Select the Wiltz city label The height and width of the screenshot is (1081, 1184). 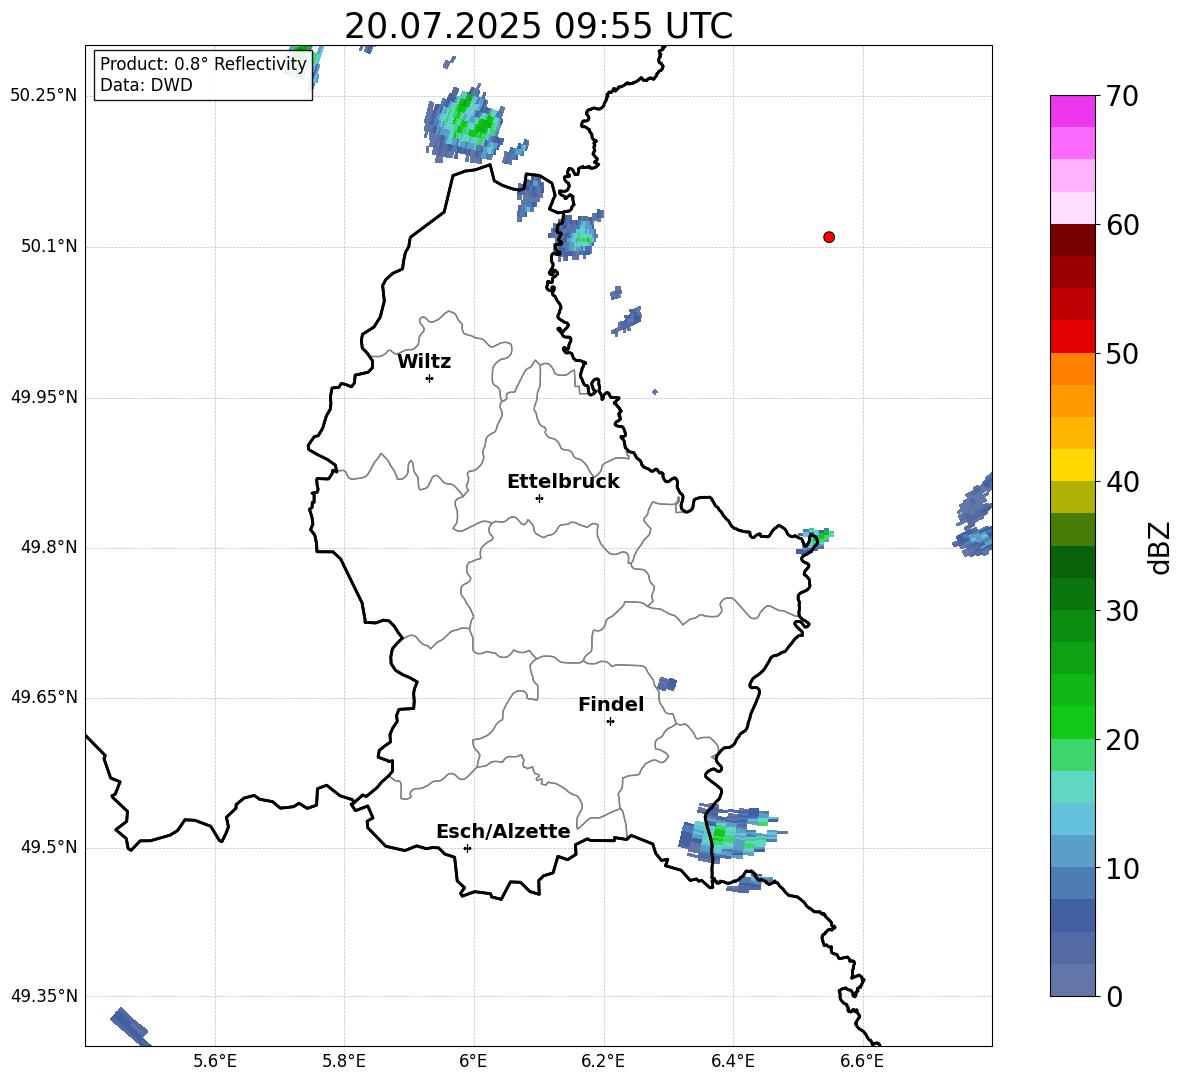pyautogui.click(x=424, y=362)
